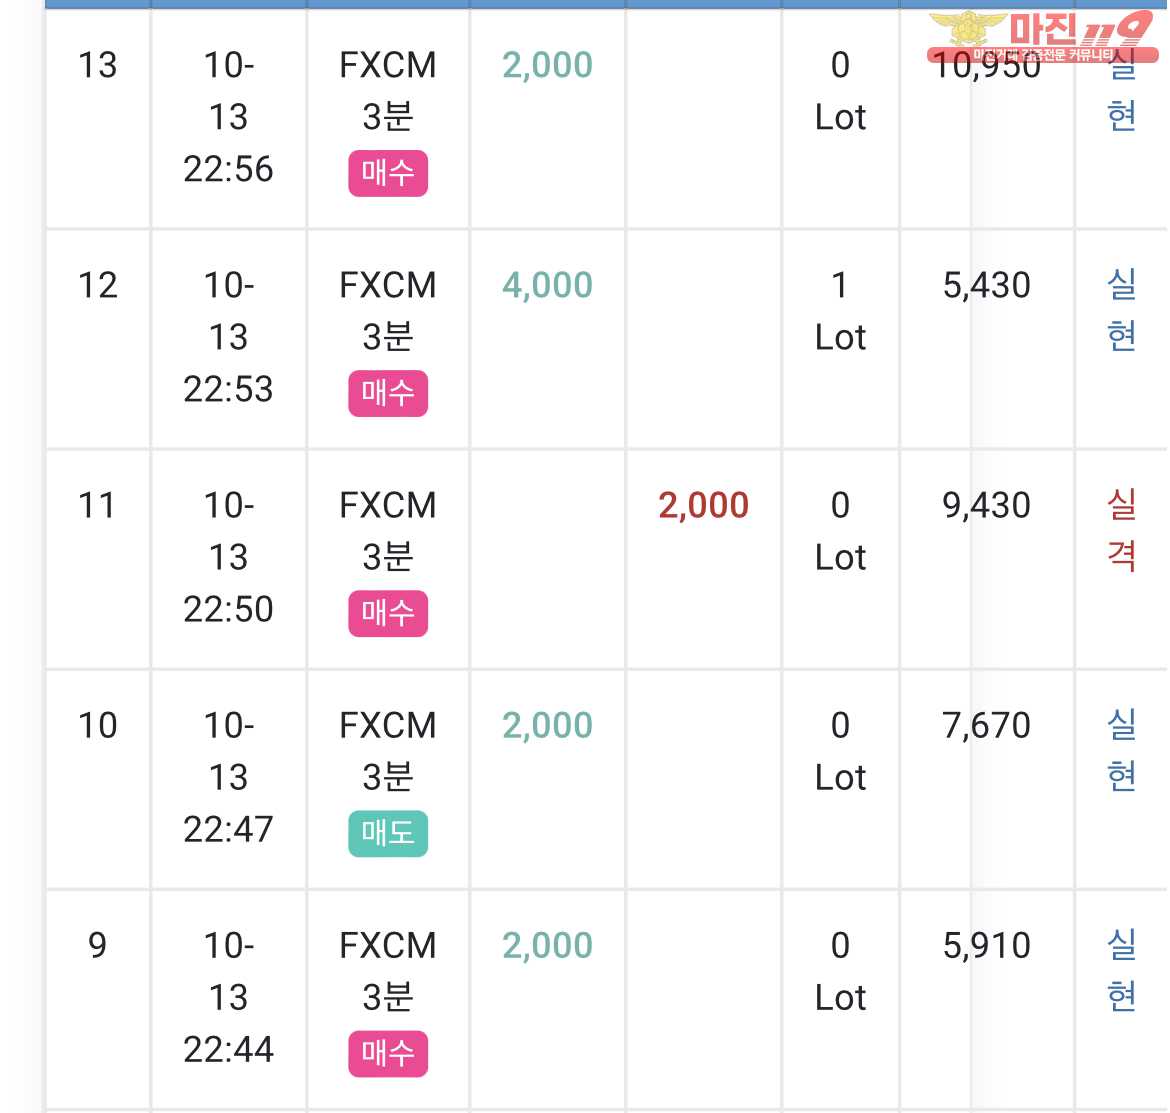Click the 마진119 logo watermark
1170x1113 pixels.
pyautogui.click(x=1042, y=37)
